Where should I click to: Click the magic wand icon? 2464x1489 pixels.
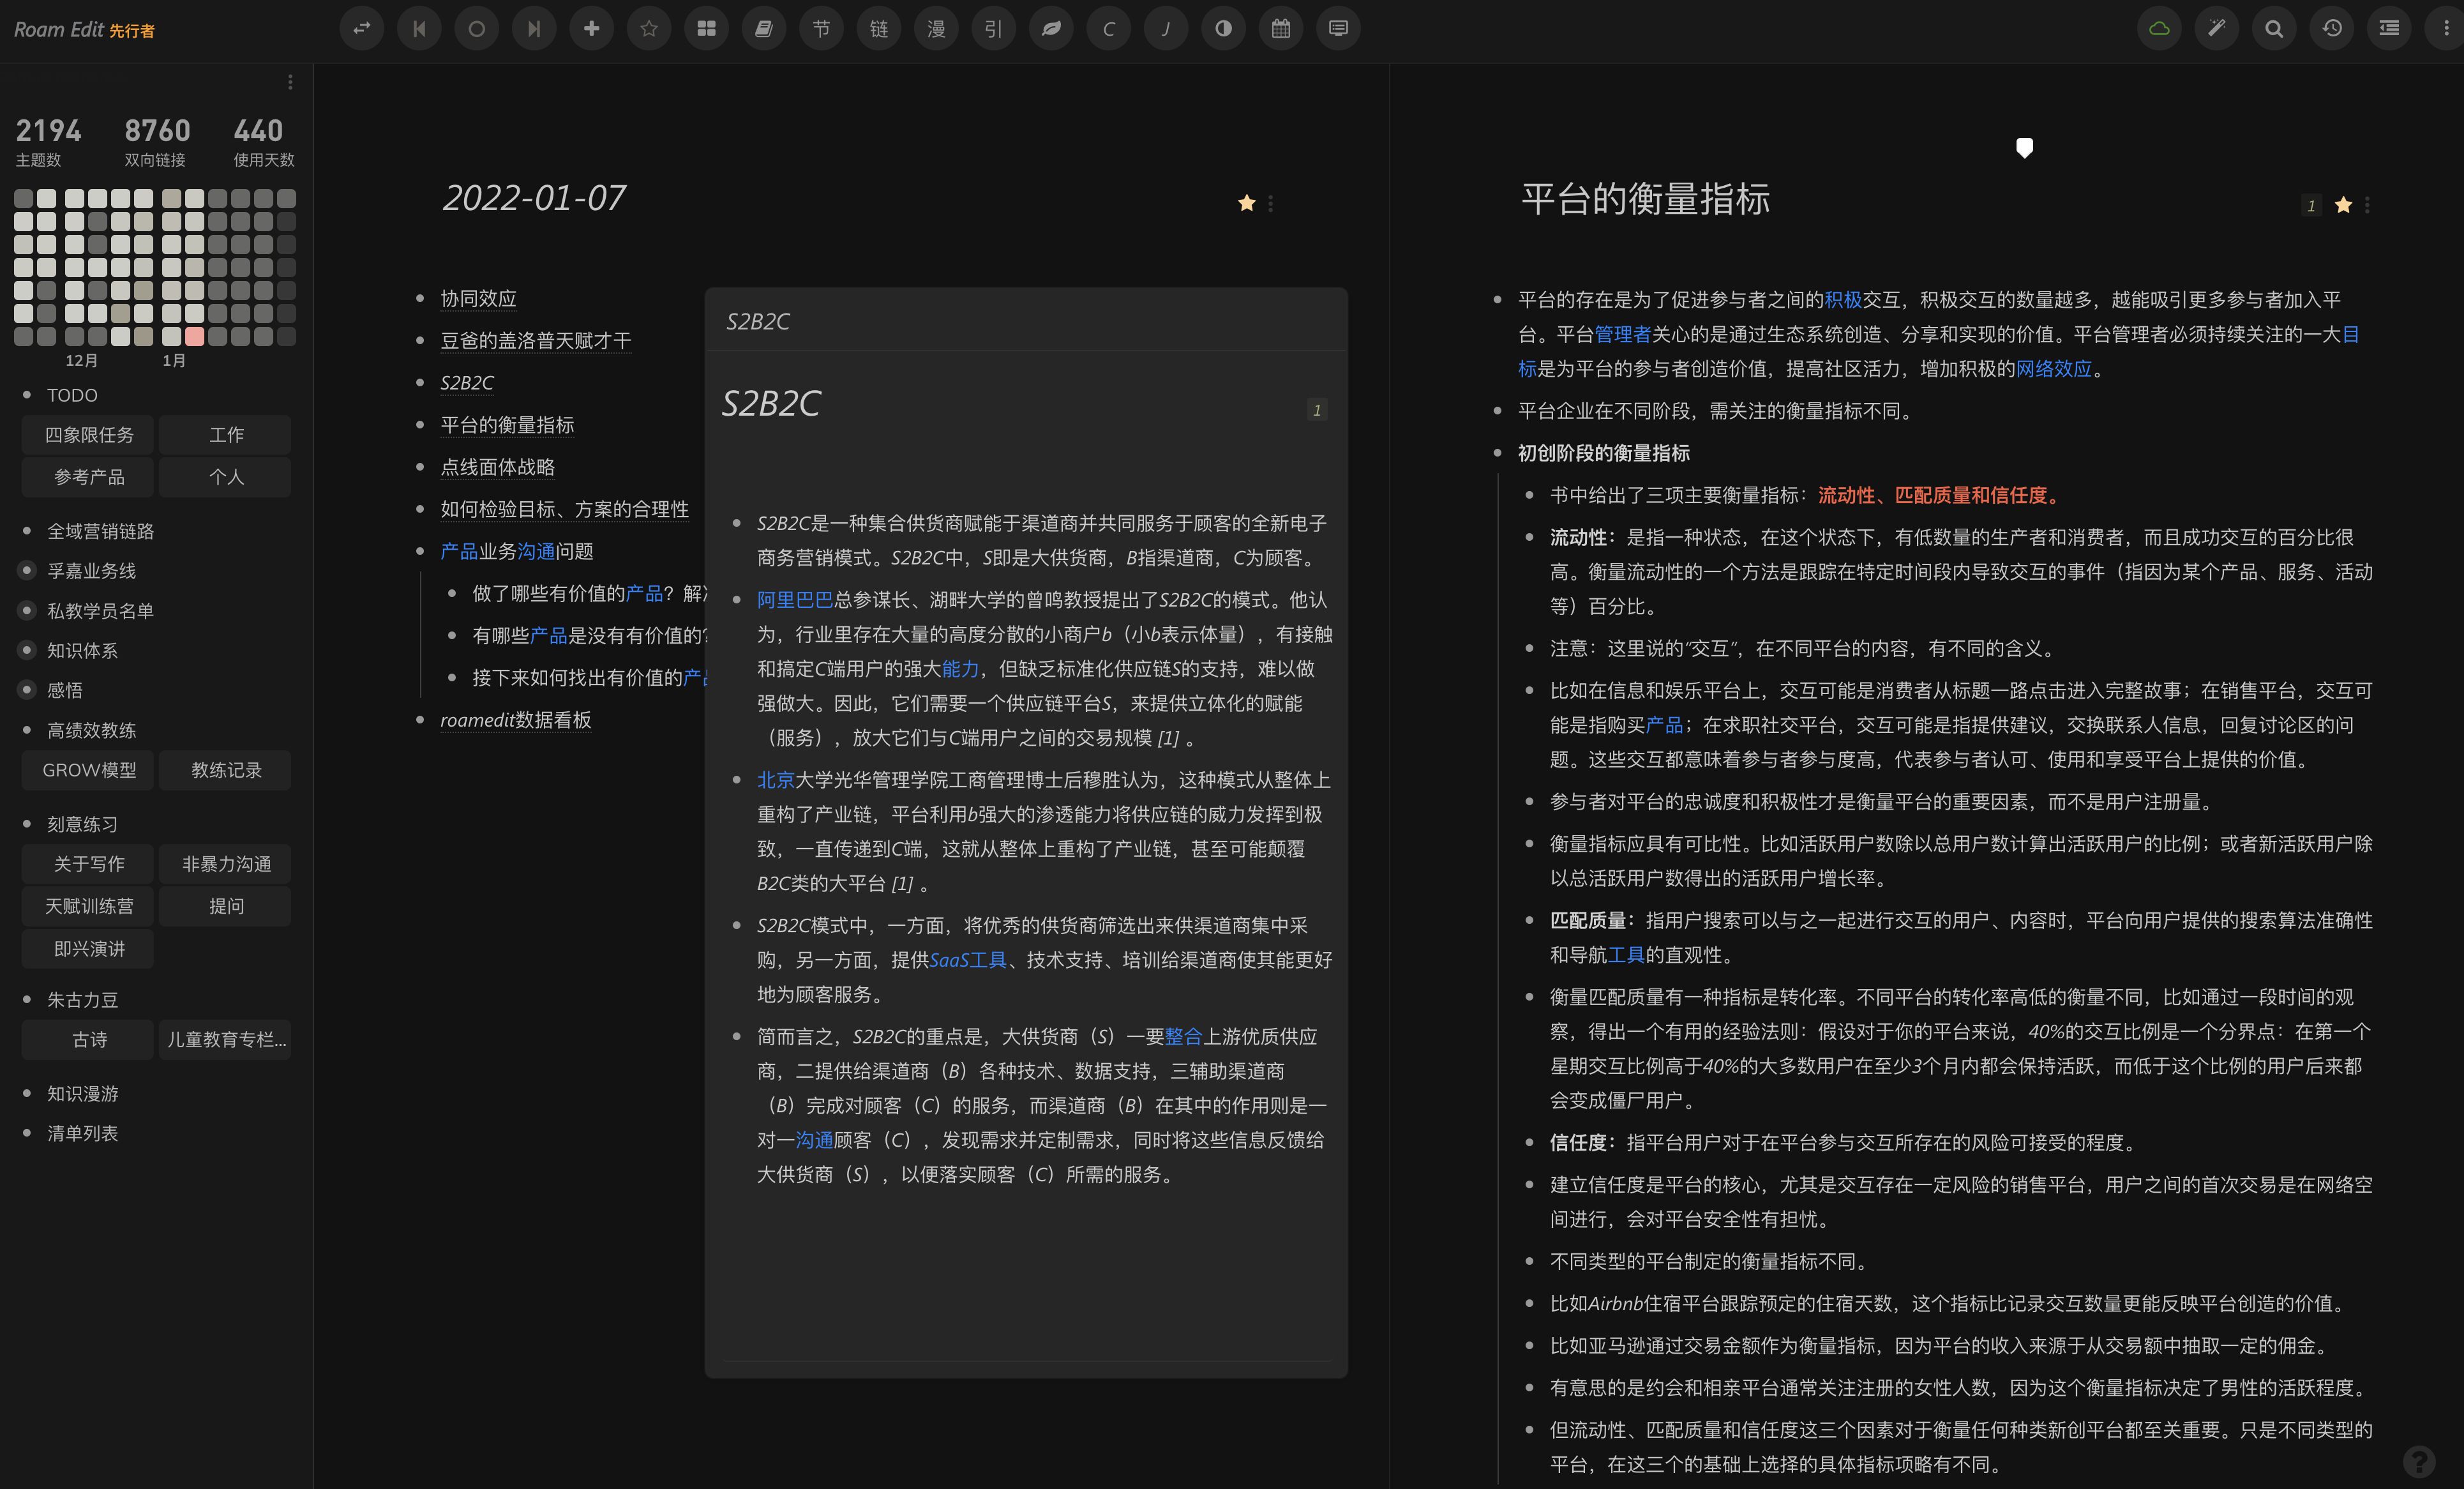click(2217, 29)
